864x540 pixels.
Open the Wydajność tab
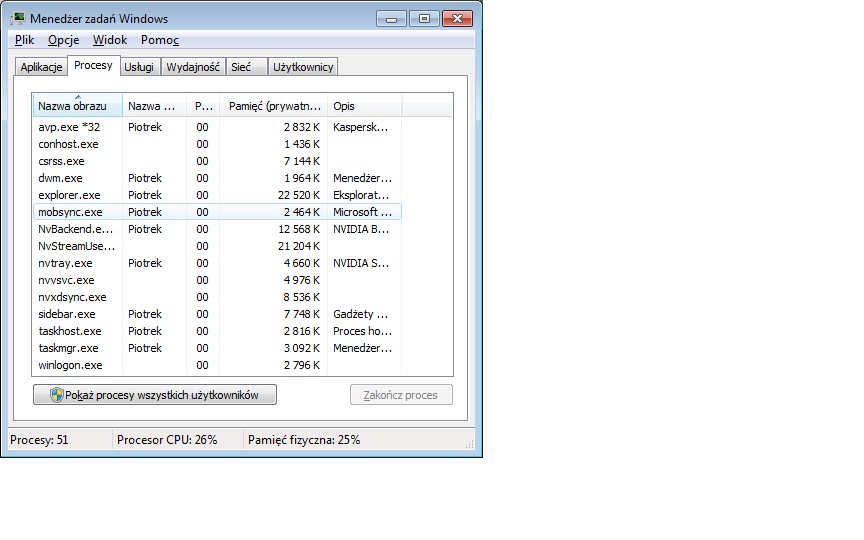coord(193,67)
